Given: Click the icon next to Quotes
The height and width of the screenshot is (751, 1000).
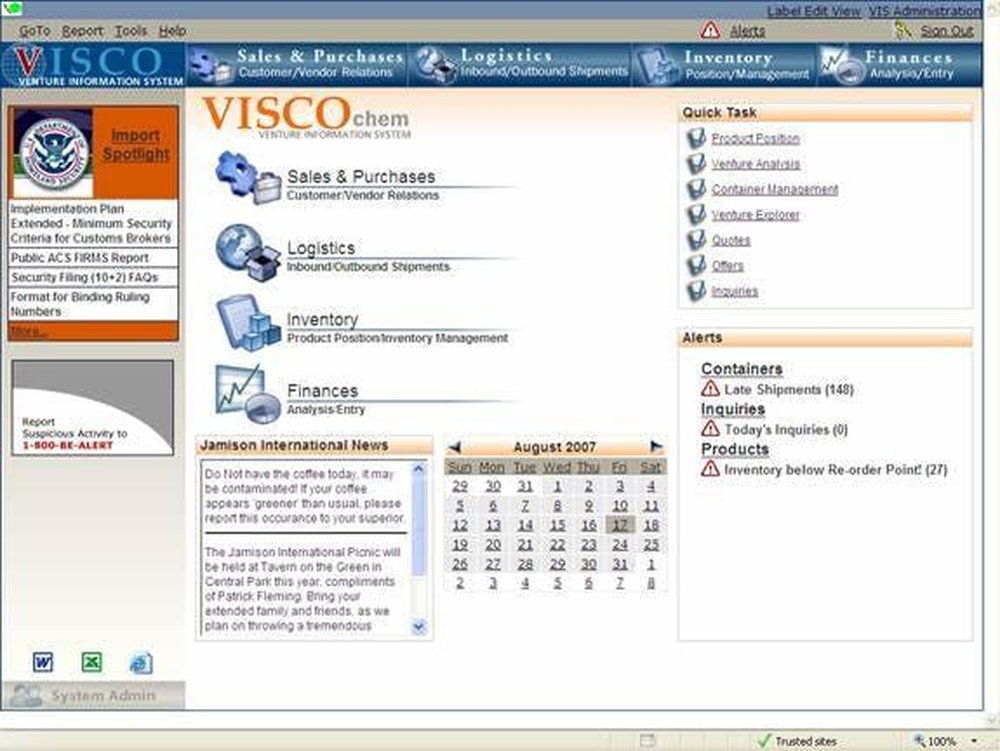Looking at the screenshot, I should (696, 240).
